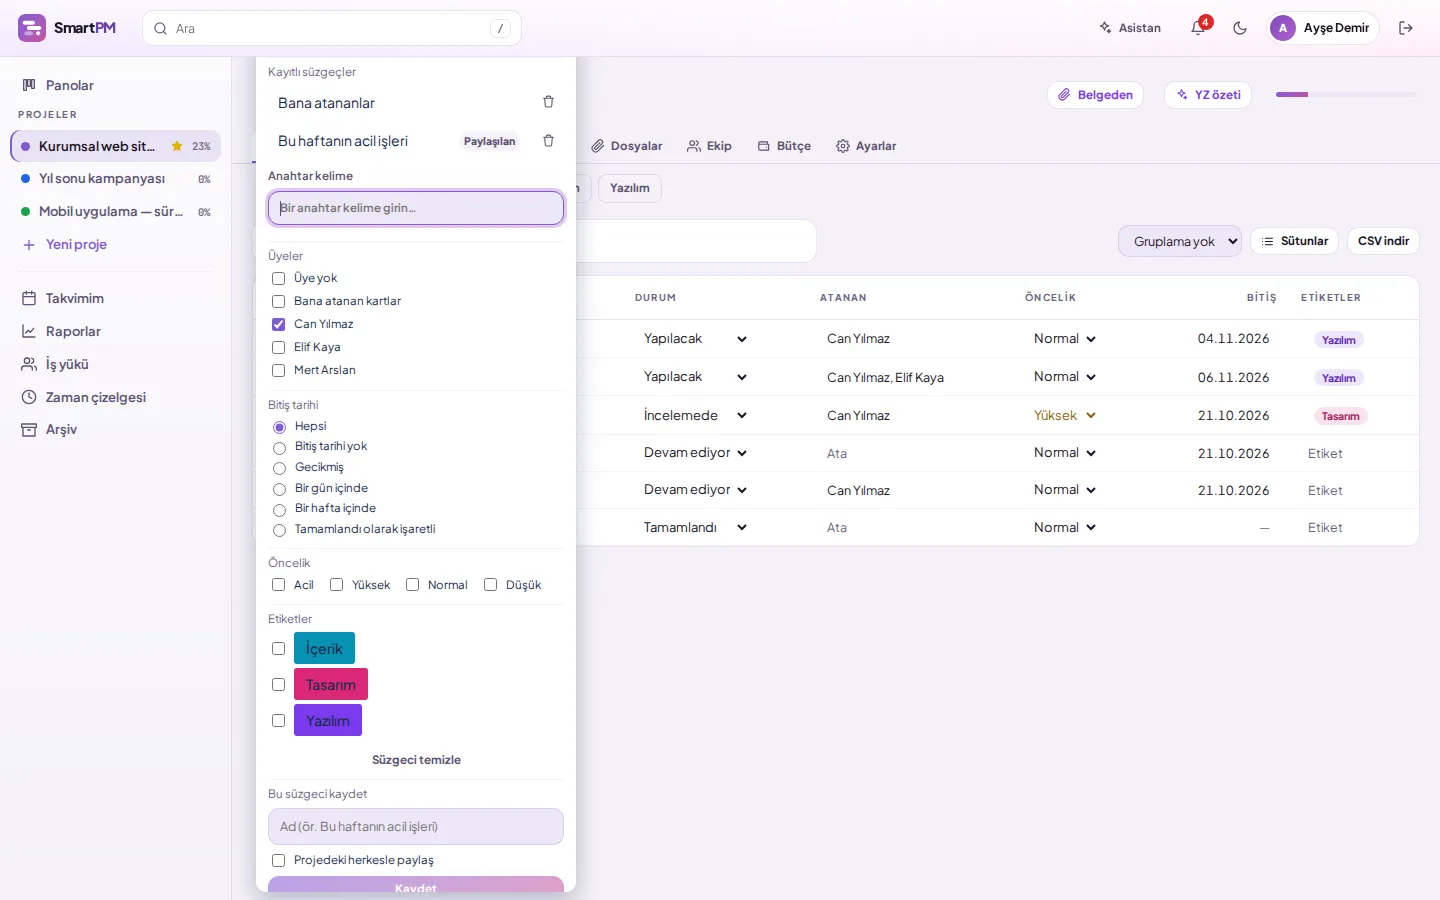
Task: Click the keyword filter input field
Action: pos(416,208)
